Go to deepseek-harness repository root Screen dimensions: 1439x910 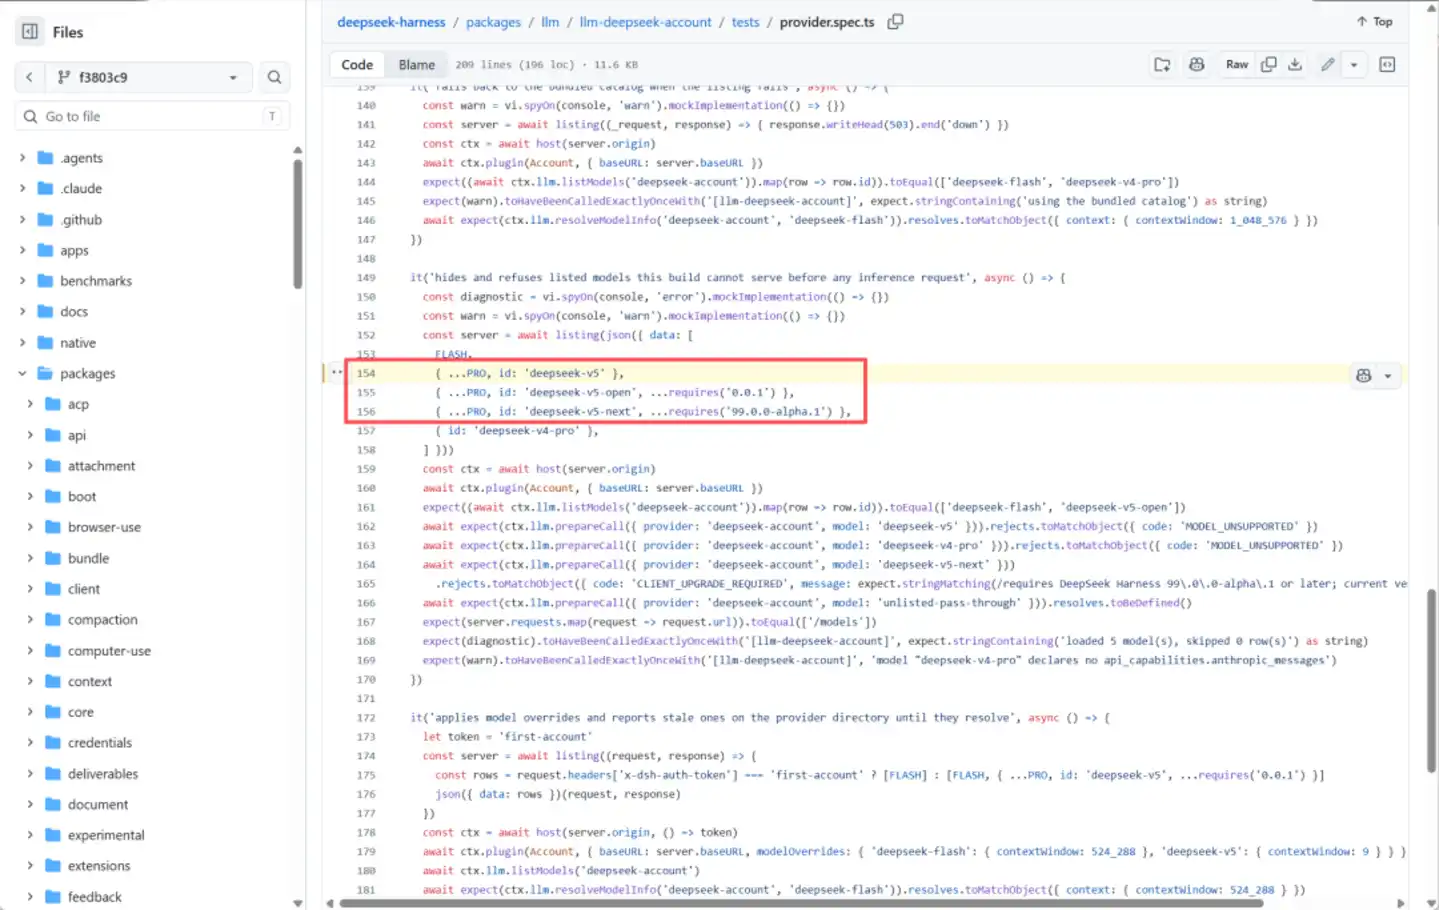[x=391, y=22]
